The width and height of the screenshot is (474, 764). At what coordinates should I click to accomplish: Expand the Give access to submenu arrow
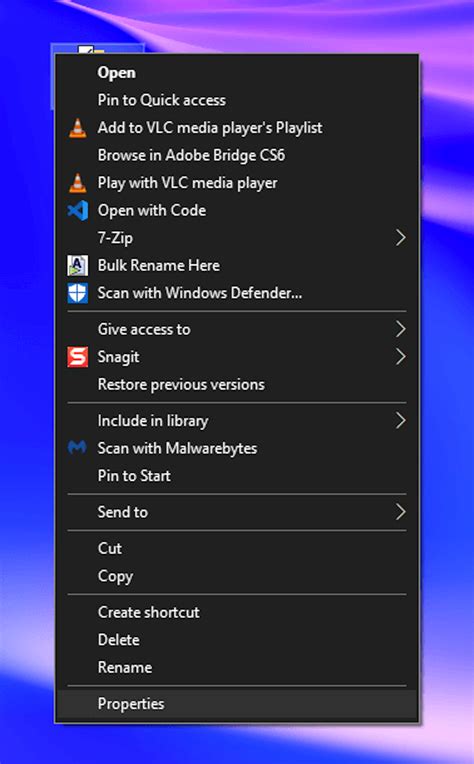click(x=400, y=329)
